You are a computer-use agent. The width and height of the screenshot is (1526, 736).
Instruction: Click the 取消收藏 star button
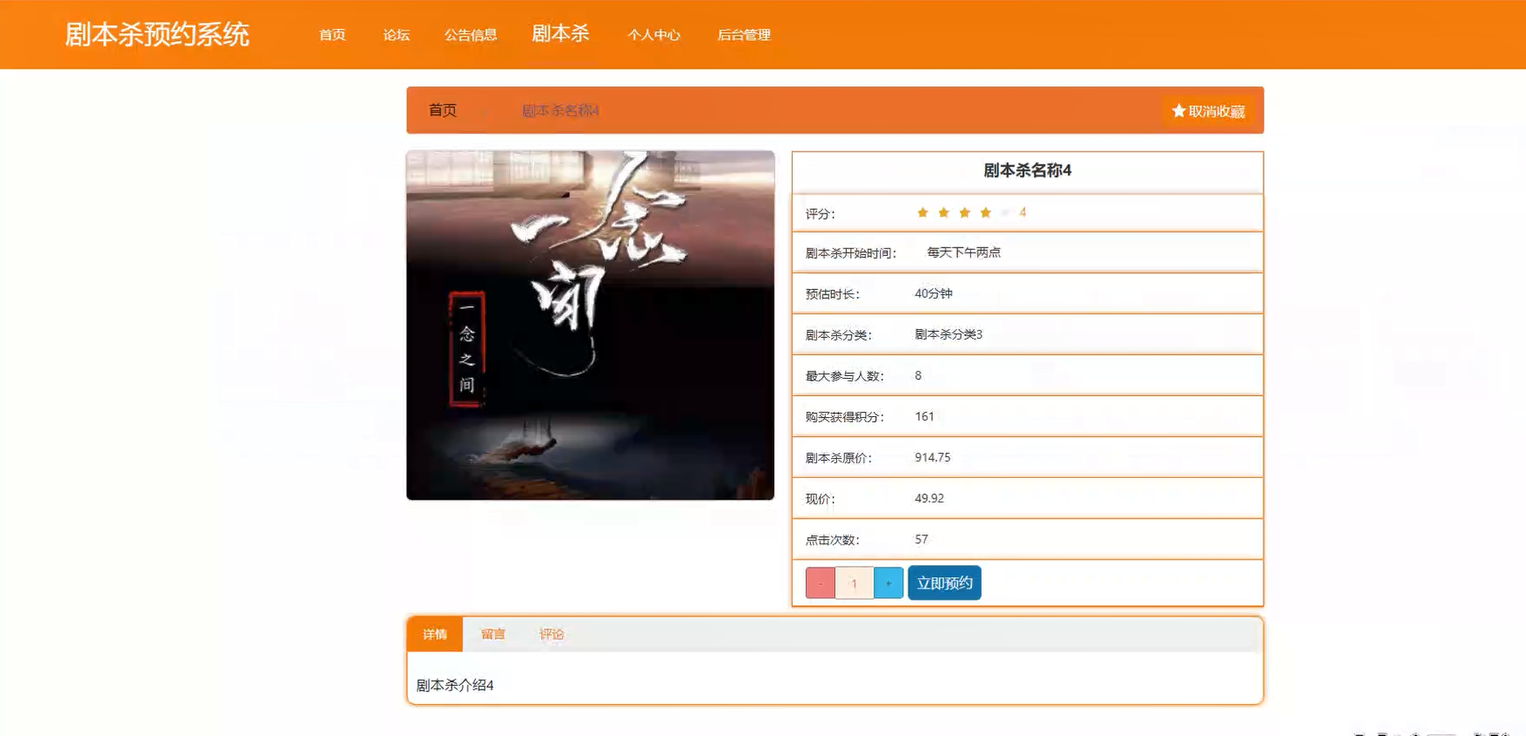(1208, 111)
